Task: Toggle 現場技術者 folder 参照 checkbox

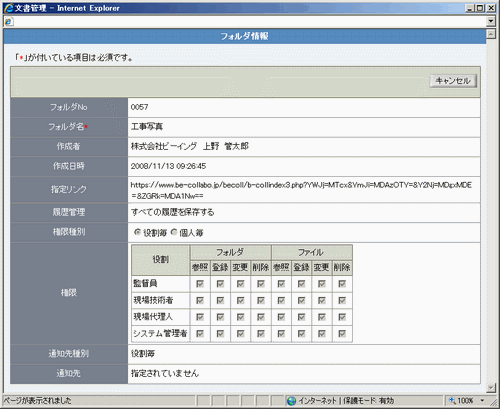Action: click(x=200, y=300)
